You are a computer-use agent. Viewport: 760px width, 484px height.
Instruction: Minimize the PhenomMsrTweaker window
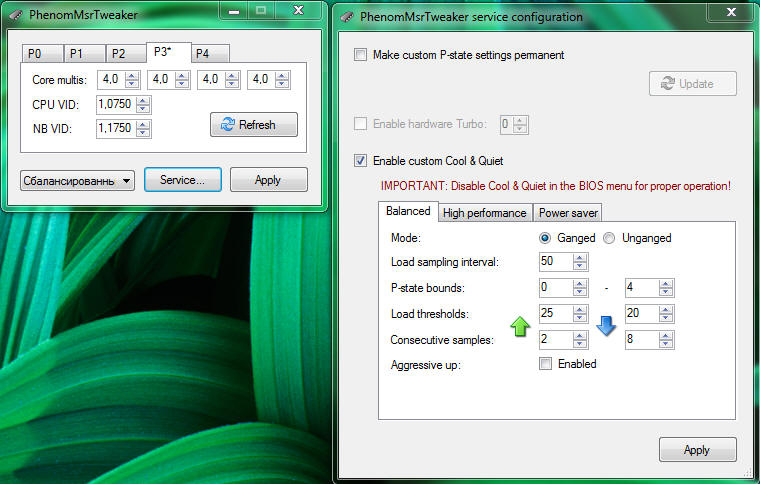(235, 11)
